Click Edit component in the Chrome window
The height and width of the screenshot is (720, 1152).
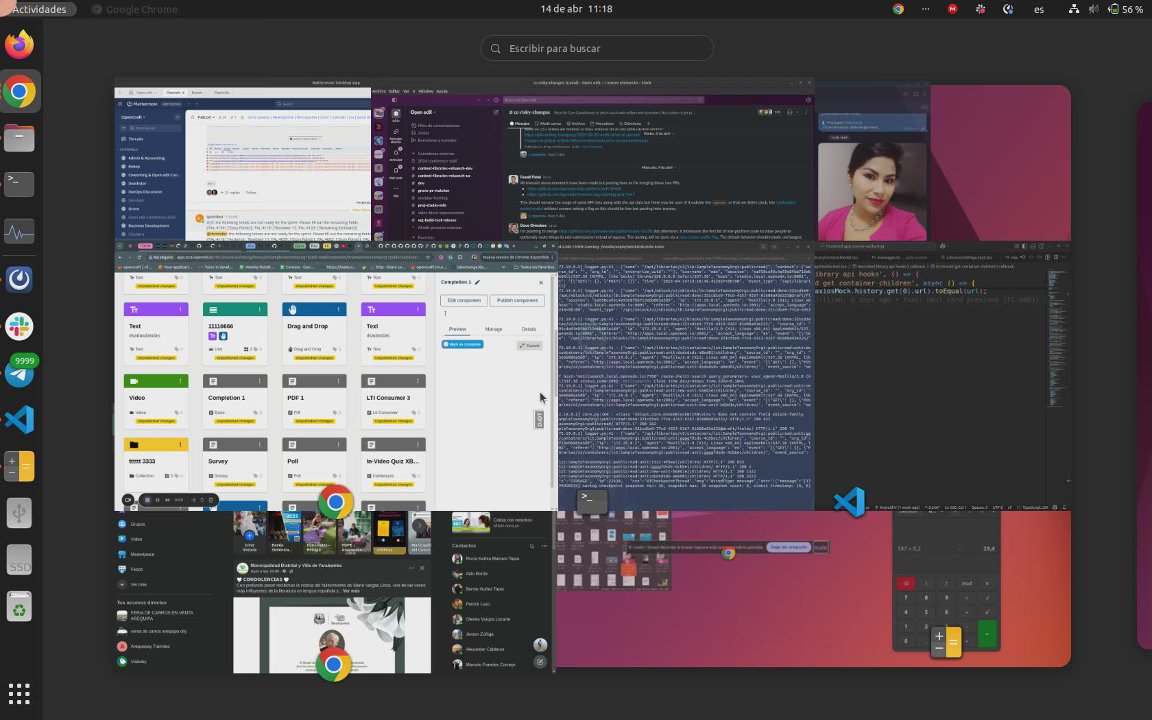464,300
